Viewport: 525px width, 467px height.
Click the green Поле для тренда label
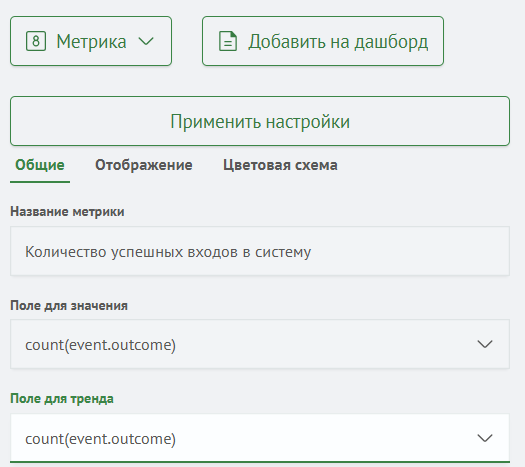coord(62,399)
